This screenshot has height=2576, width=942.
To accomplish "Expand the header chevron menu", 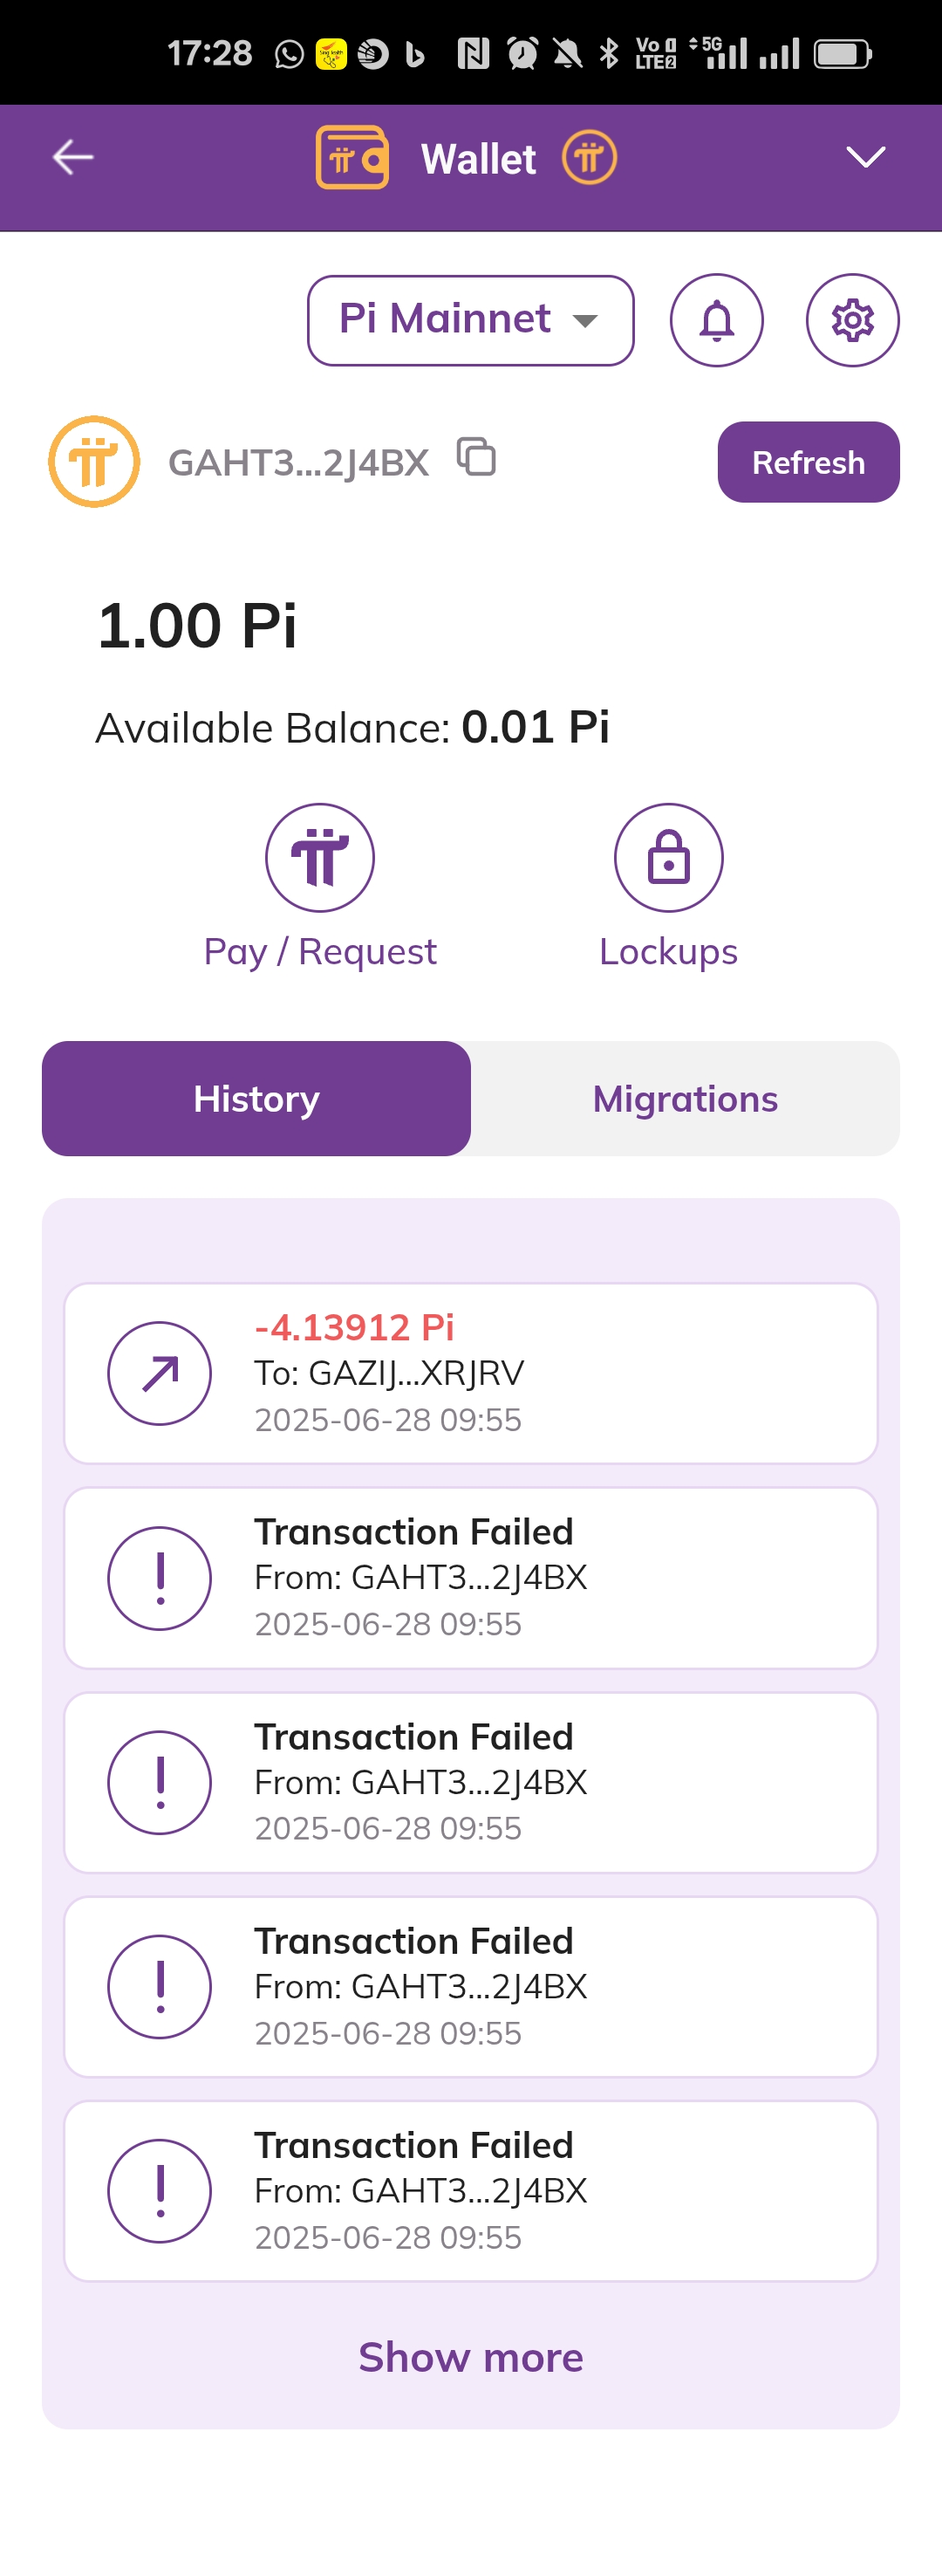I will click(x=865, y=157).
